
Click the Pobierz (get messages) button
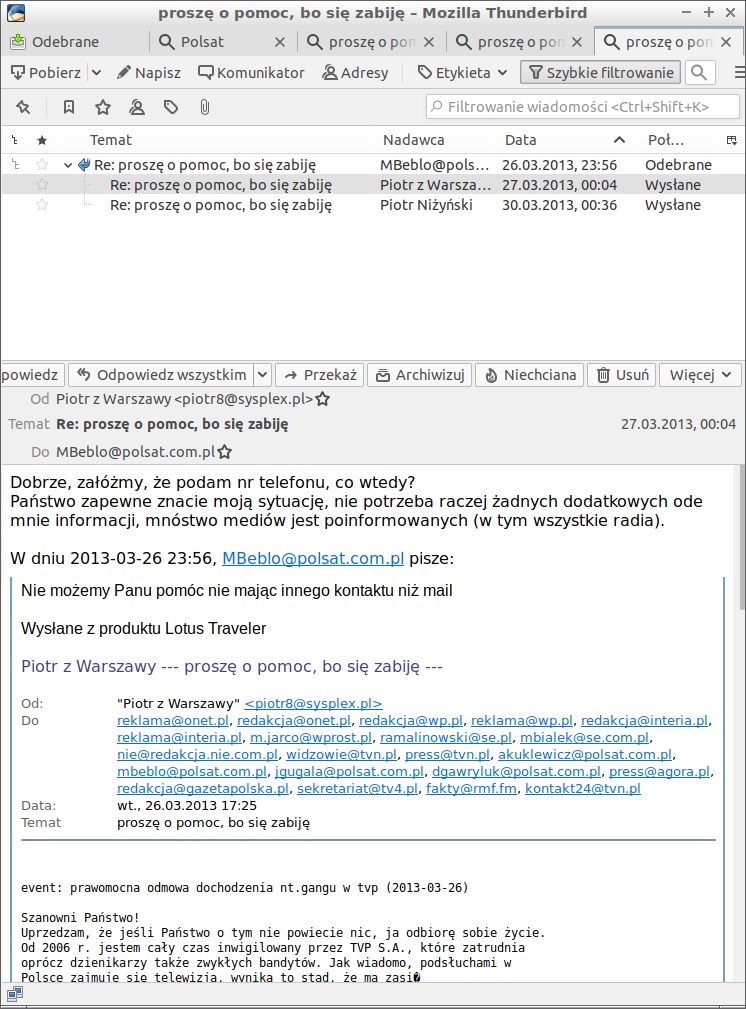(x=46, y=73)
